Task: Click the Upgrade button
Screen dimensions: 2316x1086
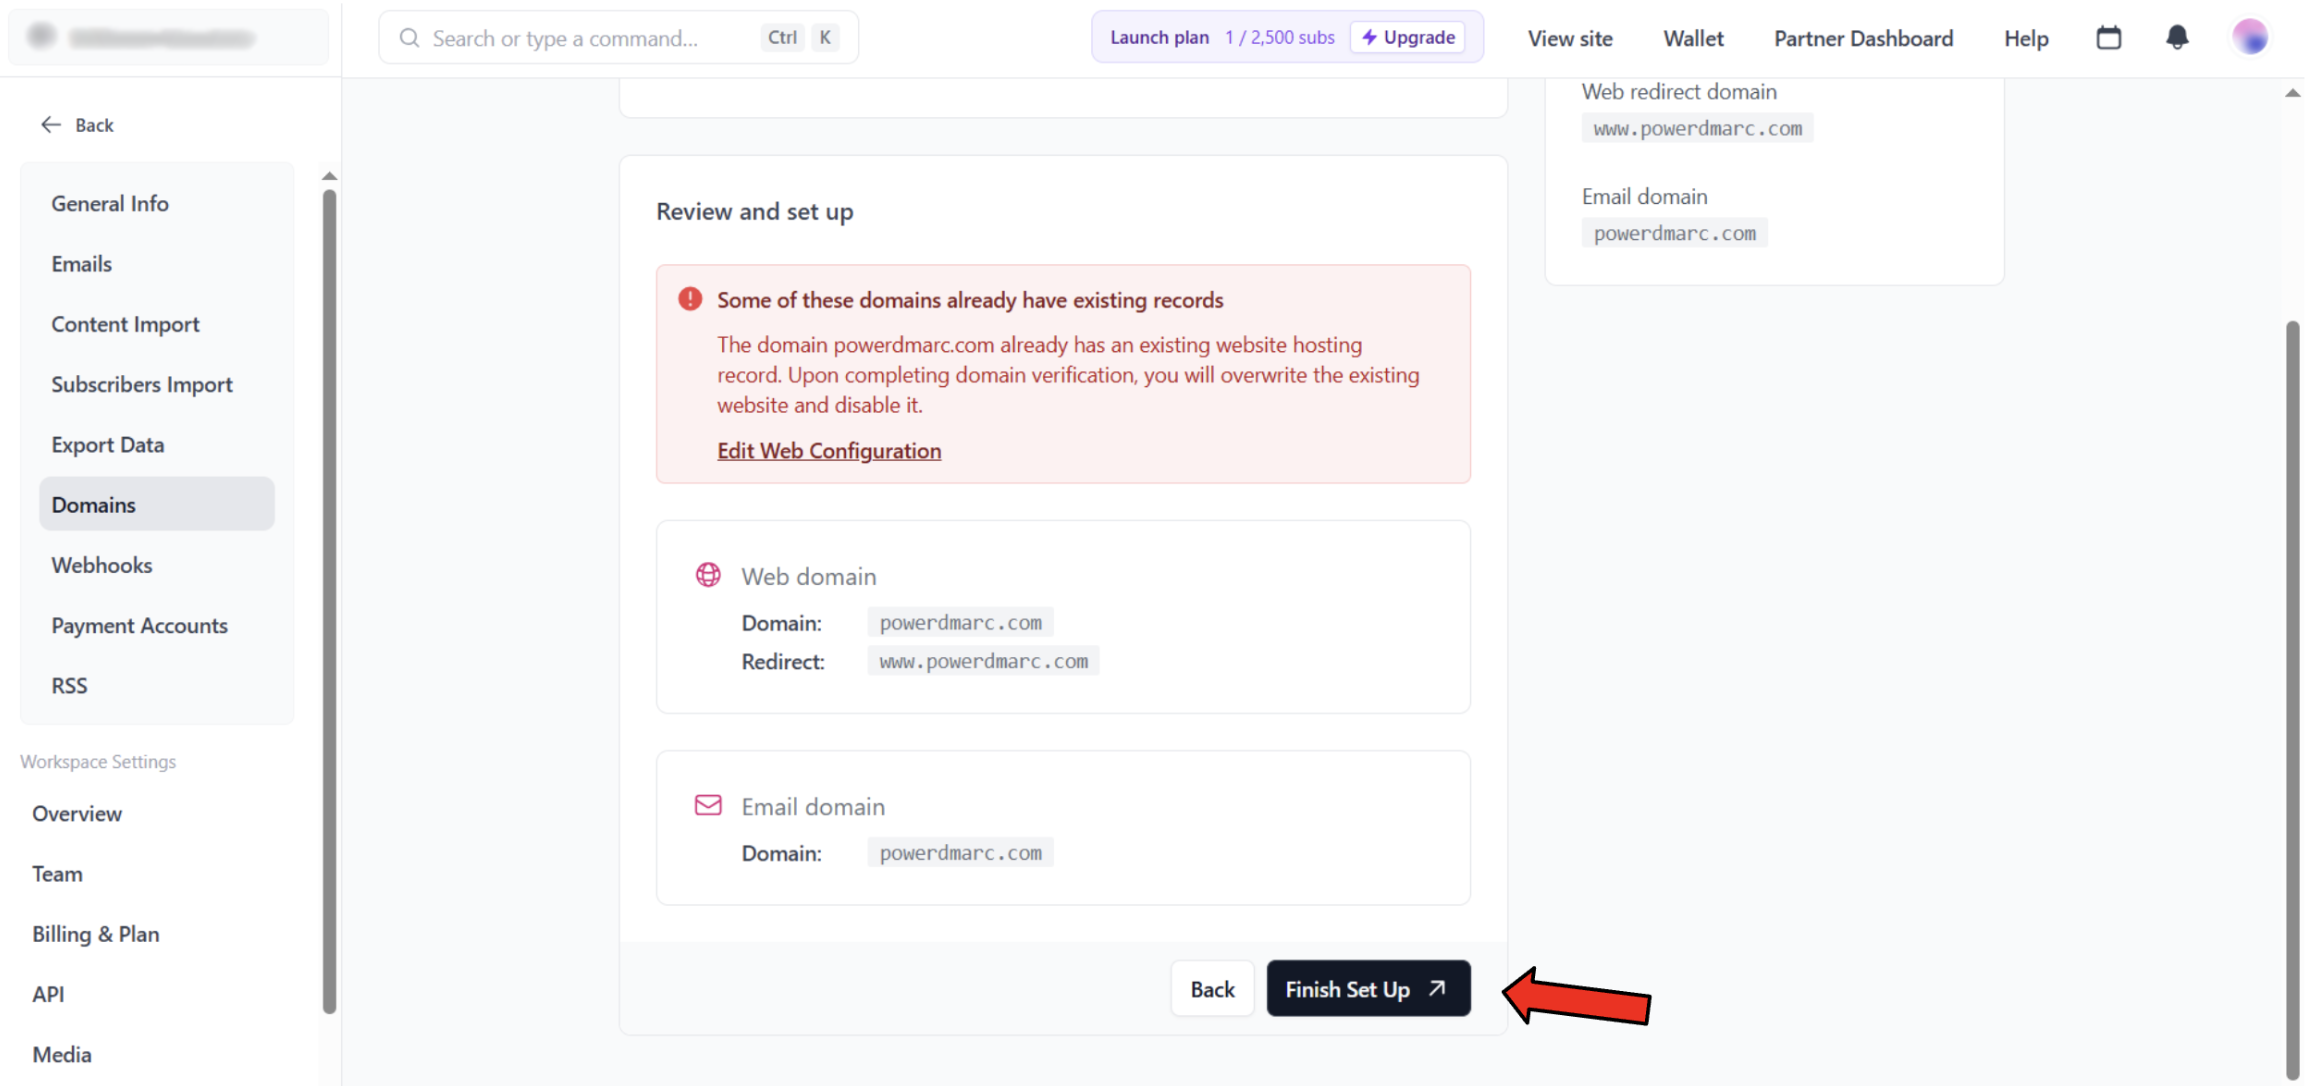Action: (x=1407, y=37)
